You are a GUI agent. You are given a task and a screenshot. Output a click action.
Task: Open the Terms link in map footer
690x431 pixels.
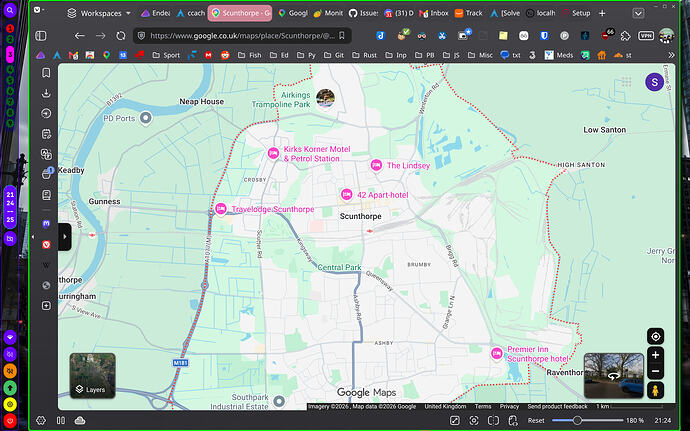(x=483, y=407)
